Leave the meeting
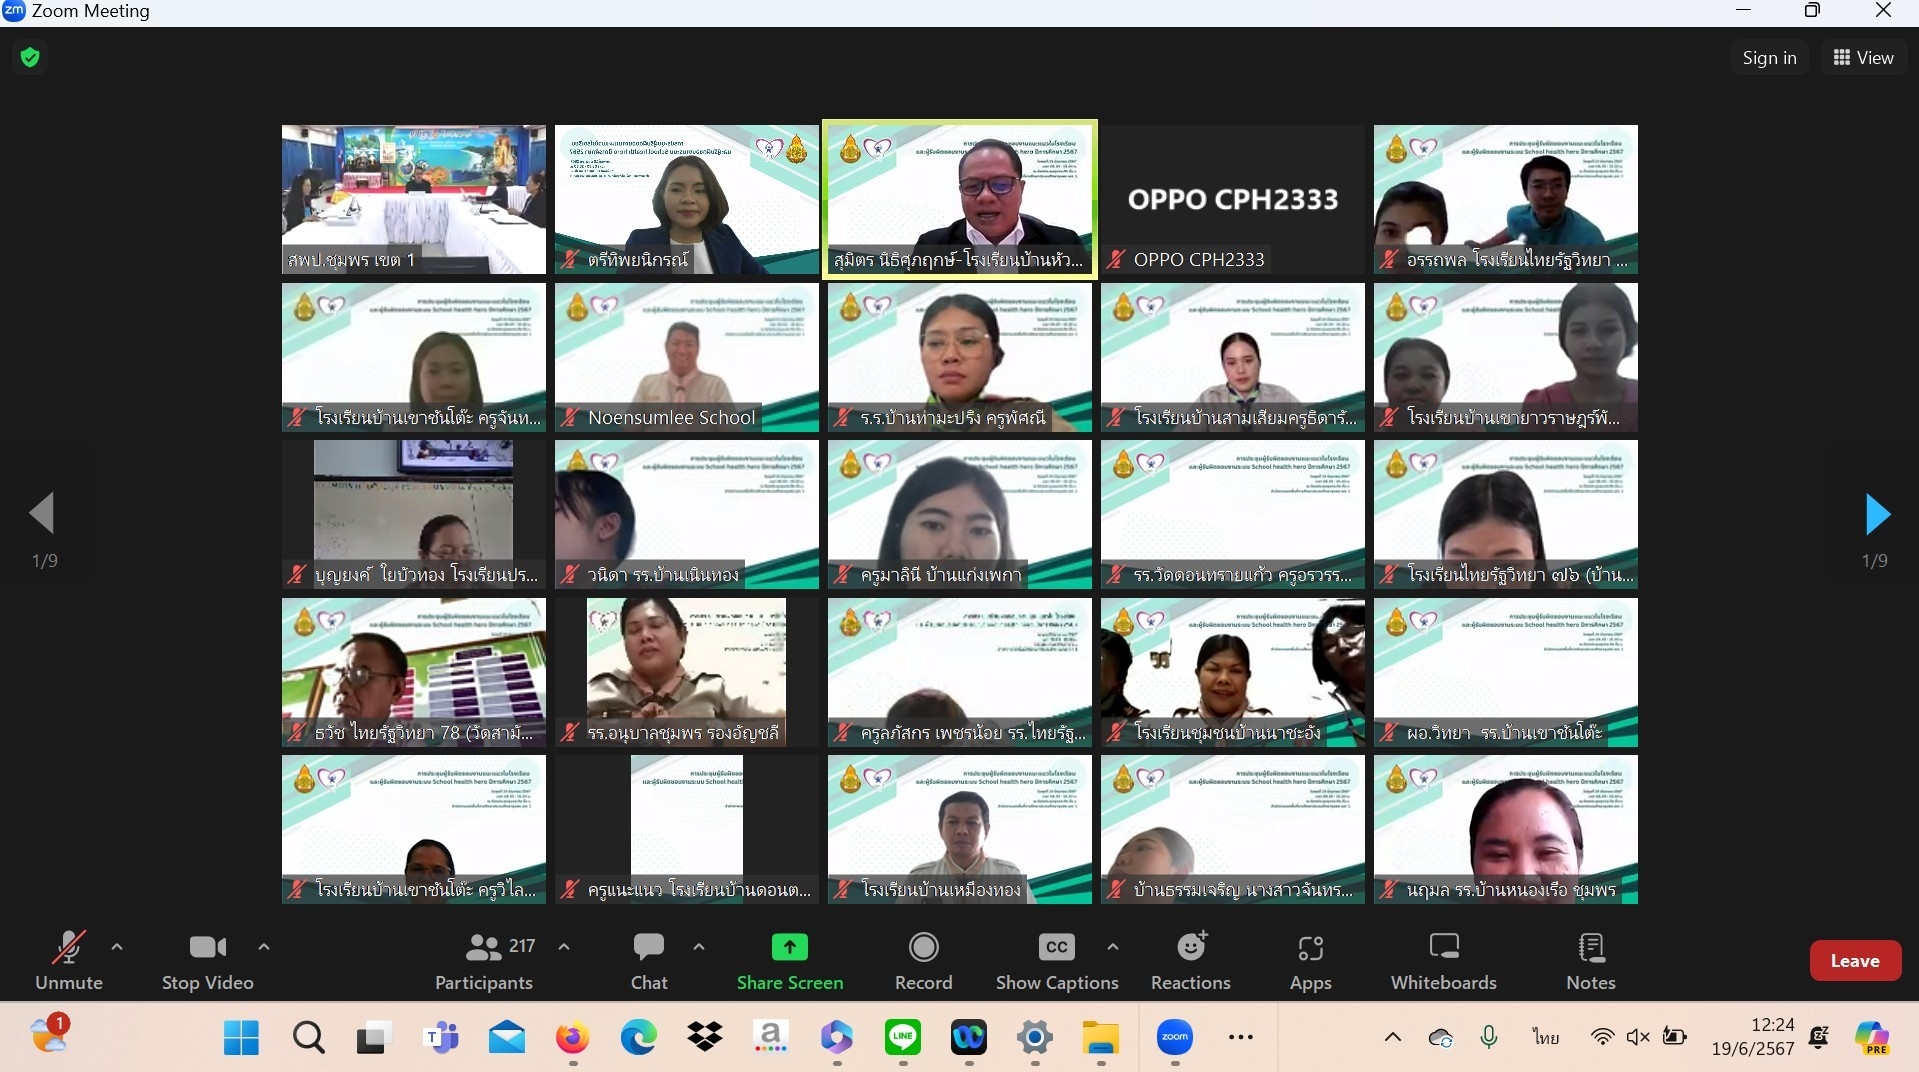The height and width of the screenshot is (1072, 1919). pos(1854,961)
